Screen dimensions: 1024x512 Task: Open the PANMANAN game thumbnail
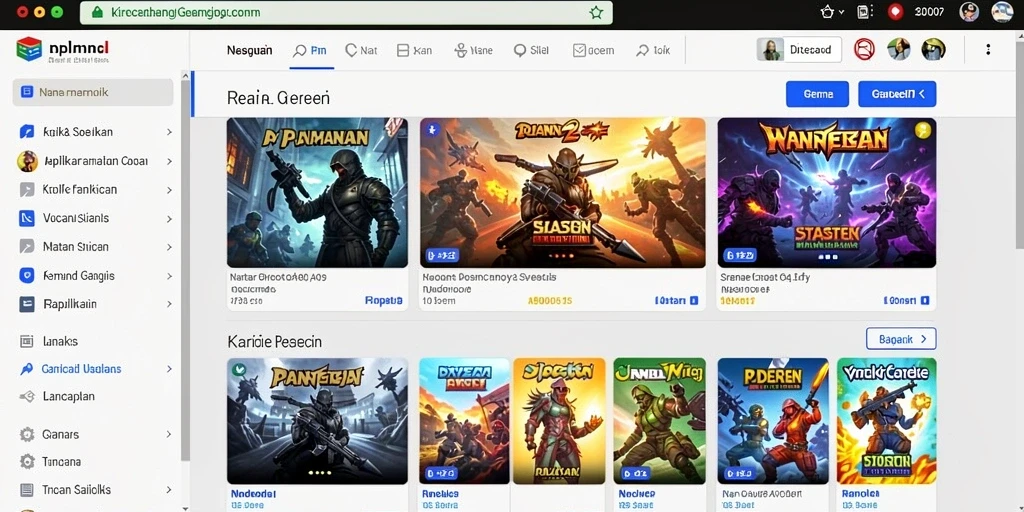[317, 193]
